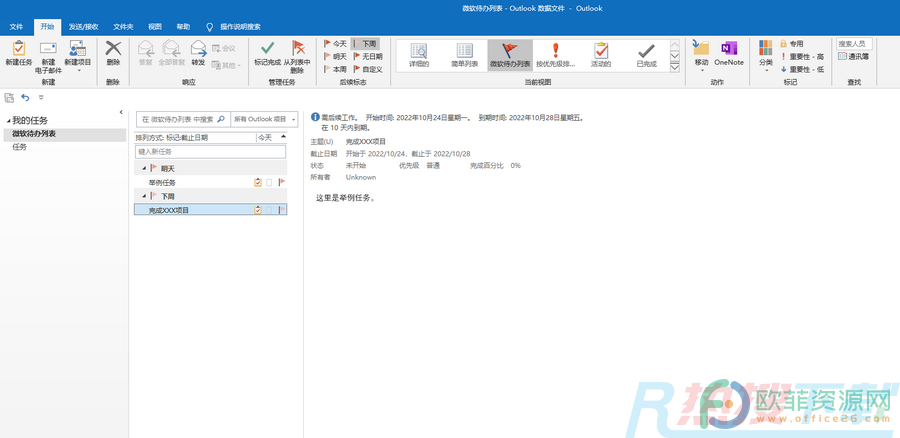Open the 视图 (View) tab
Image resolution: width=900 pixels, height=438 pixels.
[155, 27]
